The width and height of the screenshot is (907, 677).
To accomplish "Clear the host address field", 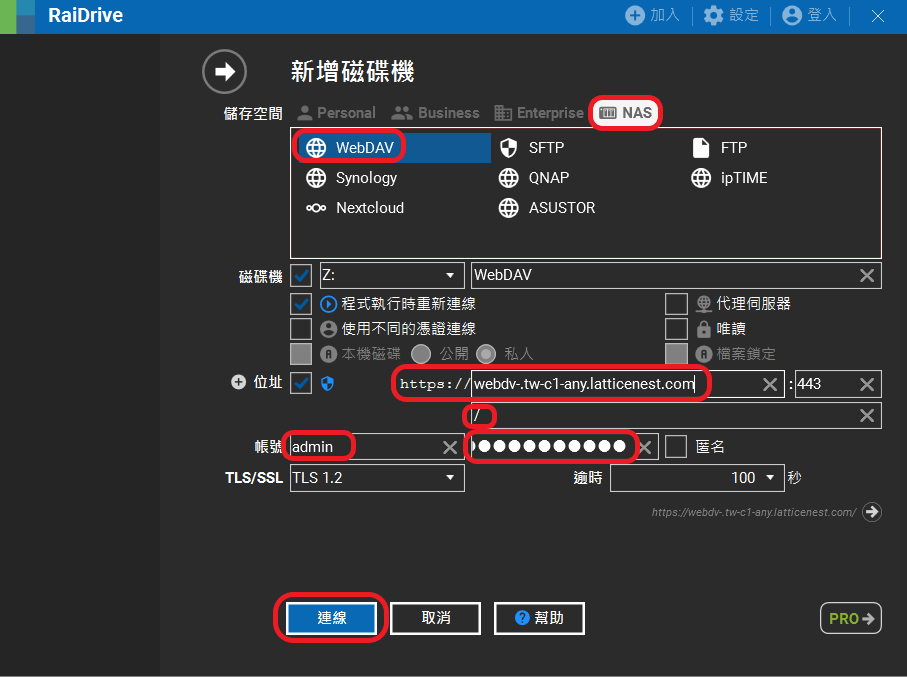I will [770, 384].
